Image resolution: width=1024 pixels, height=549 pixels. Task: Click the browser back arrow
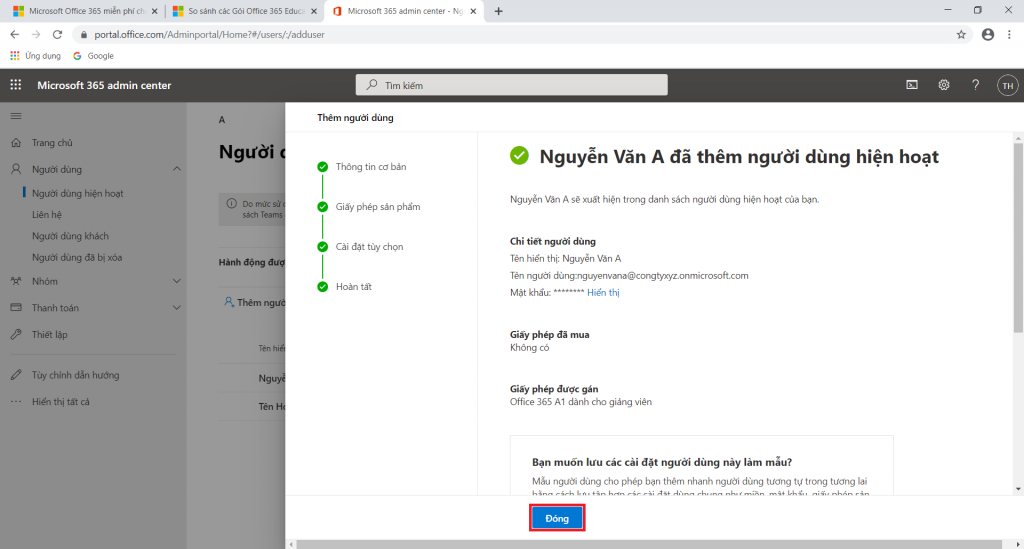14,35
